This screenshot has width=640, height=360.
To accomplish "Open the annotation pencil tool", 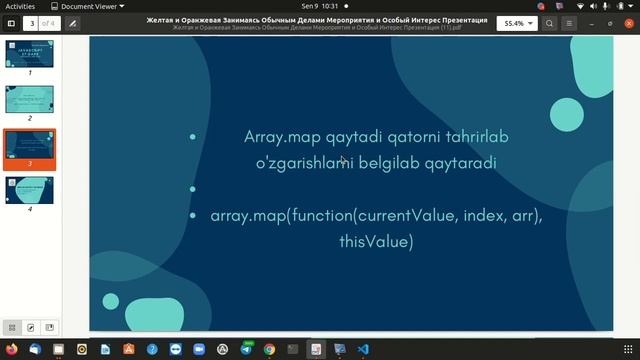I will [x=73, y=24].
